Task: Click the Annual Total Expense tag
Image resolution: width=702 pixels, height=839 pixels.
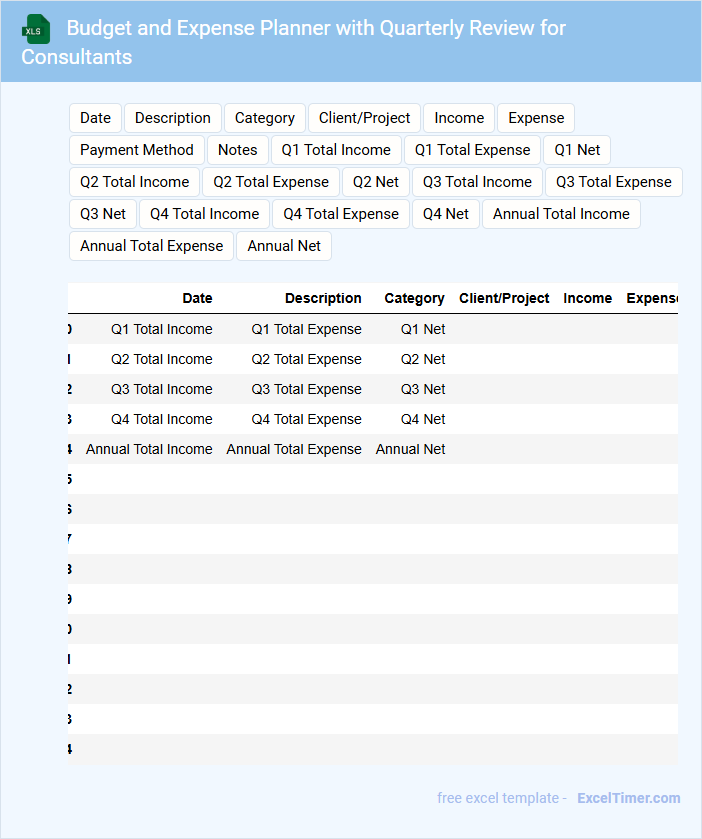Action: pos(151,246)
